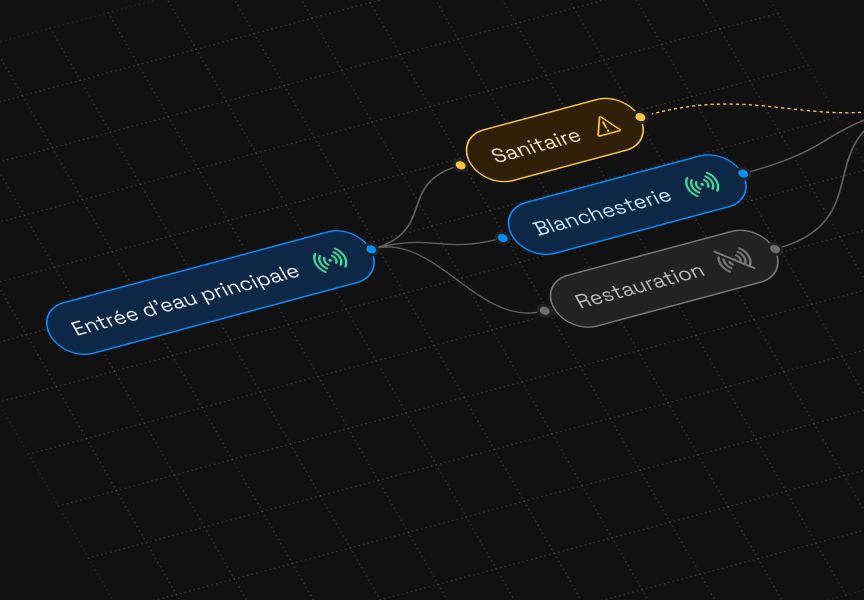Click the green signal icon on Blanchesterie
The width and height of the screenshot is (864, 600).
tap(703, 184)
